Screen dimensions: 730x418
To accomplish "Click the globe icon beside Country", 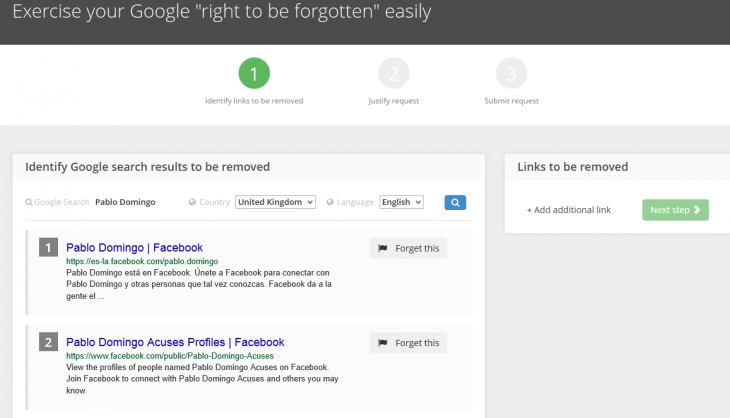I will pos(192,202).
